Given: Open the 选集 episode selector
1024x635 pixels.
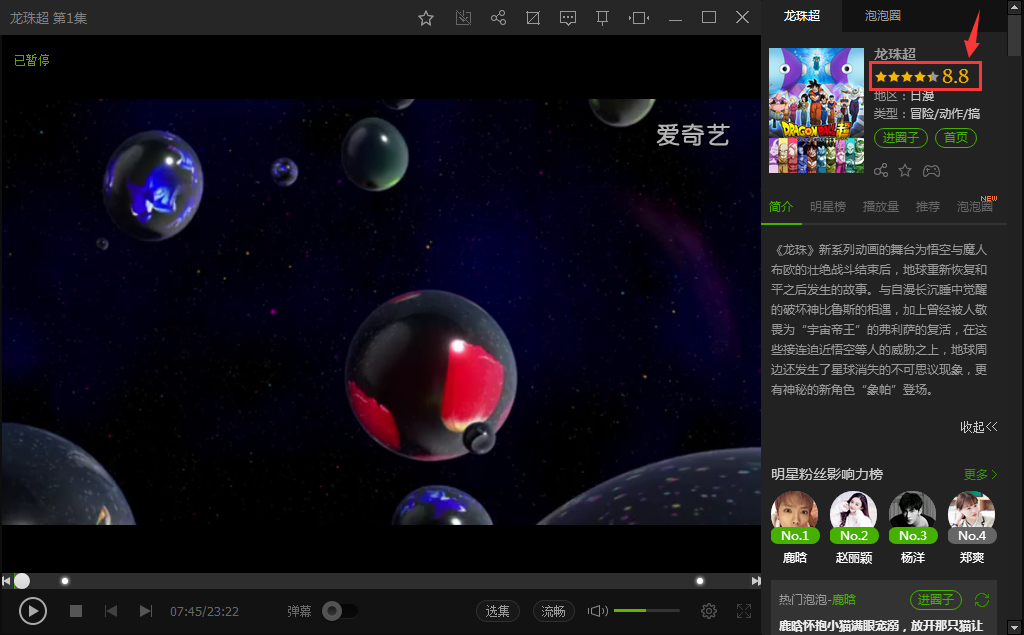Looking at the screenshot, I should point(498,611).
